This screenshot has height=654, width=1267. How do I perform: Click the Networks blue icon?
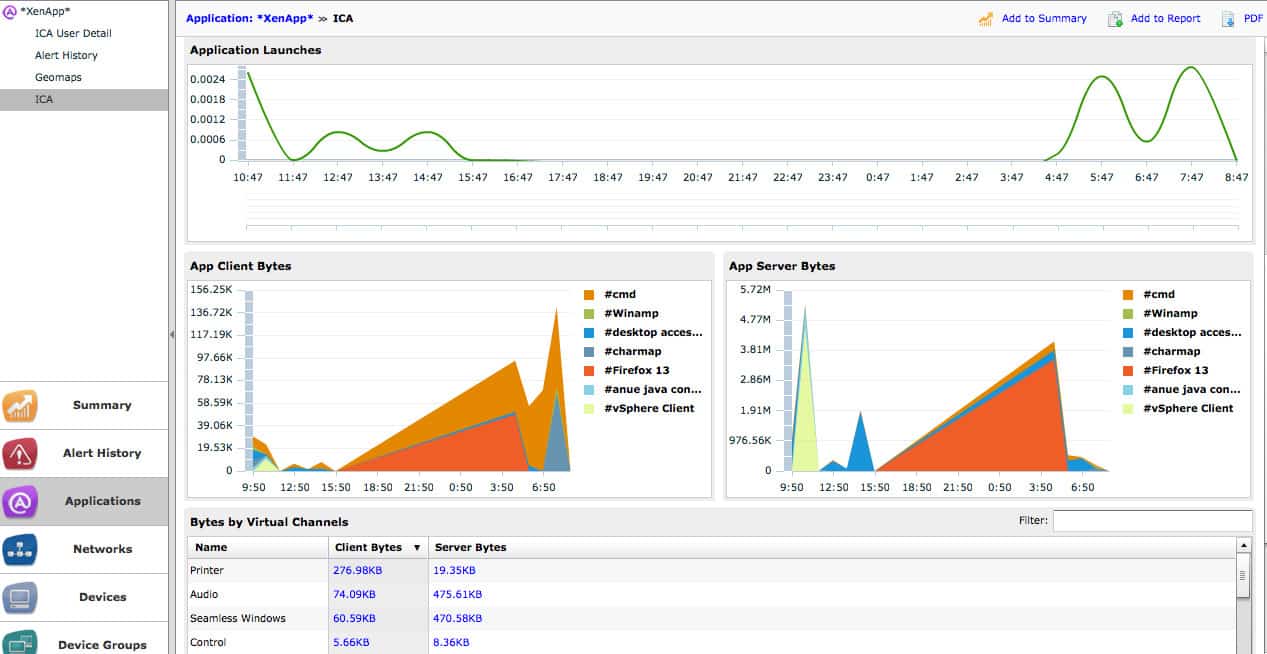pos(20,549)
